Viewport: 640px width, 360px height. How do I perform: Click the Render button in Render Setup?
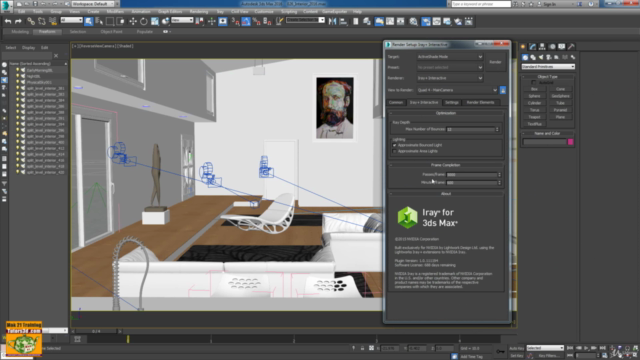tap(496, 62)
